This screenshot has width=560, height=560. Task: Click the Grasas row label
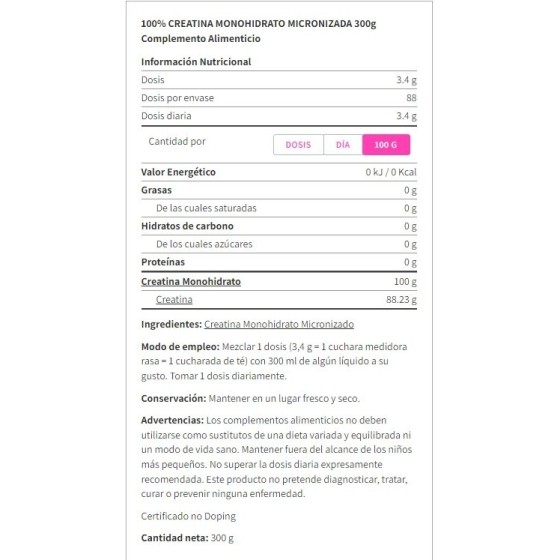tap(156, 190)
